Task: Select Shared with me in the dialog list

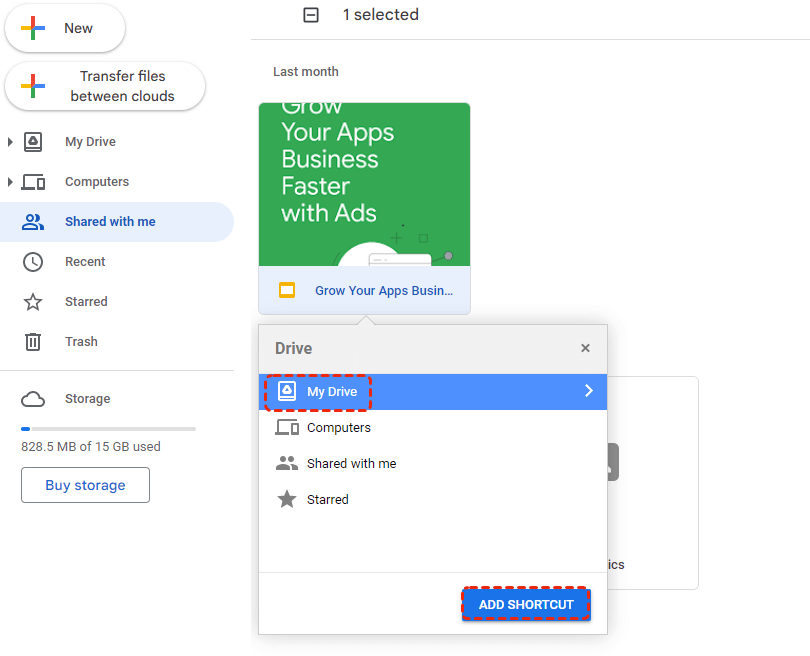Action: (433, 464)
